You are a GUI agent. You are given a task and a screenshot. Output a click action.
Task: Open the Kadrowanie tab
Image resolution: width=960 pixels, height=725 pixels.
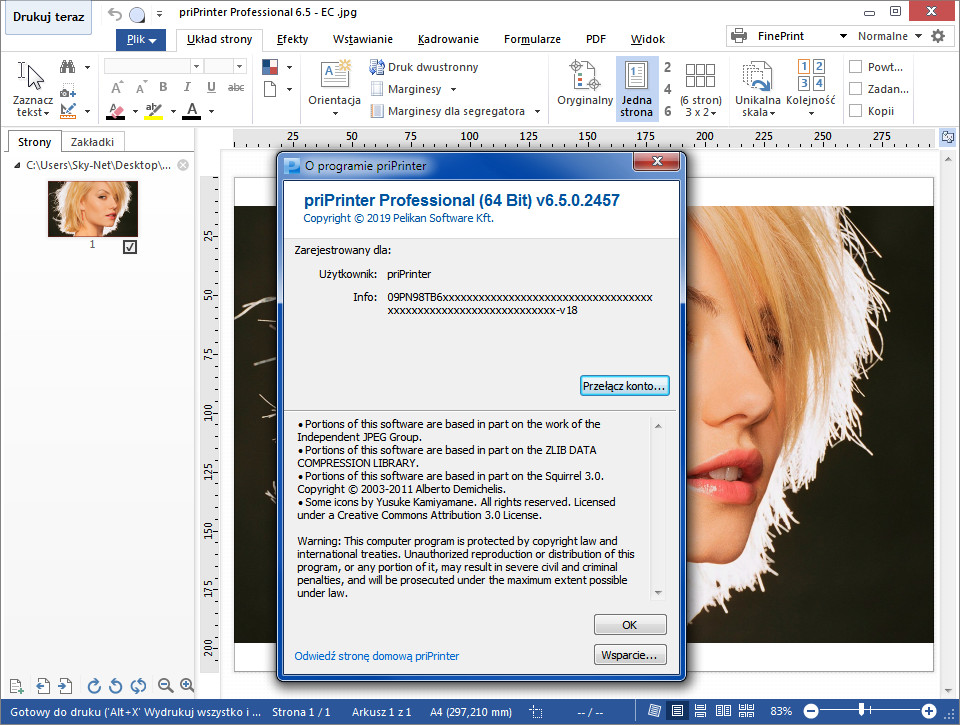pos(448,39)
